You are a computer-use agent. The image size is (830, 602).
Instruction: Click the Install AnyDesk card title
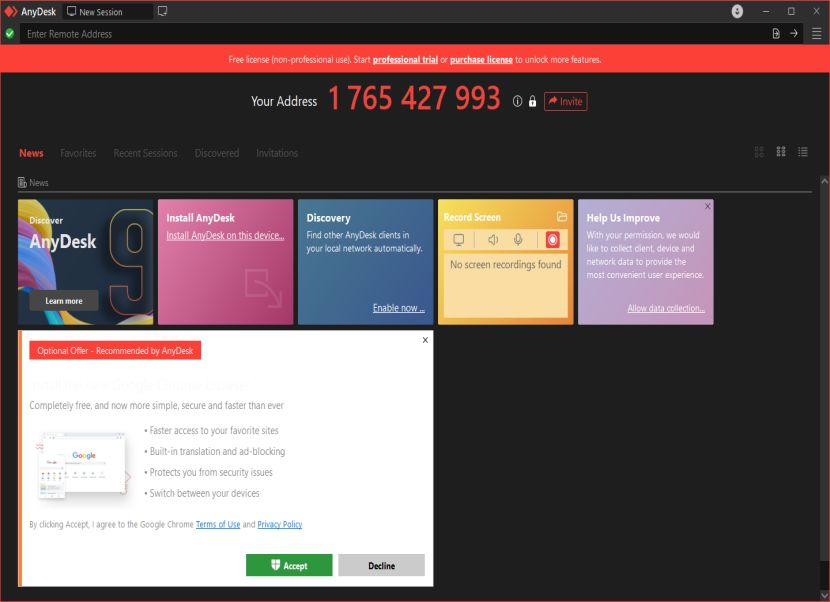click(200, 218)
